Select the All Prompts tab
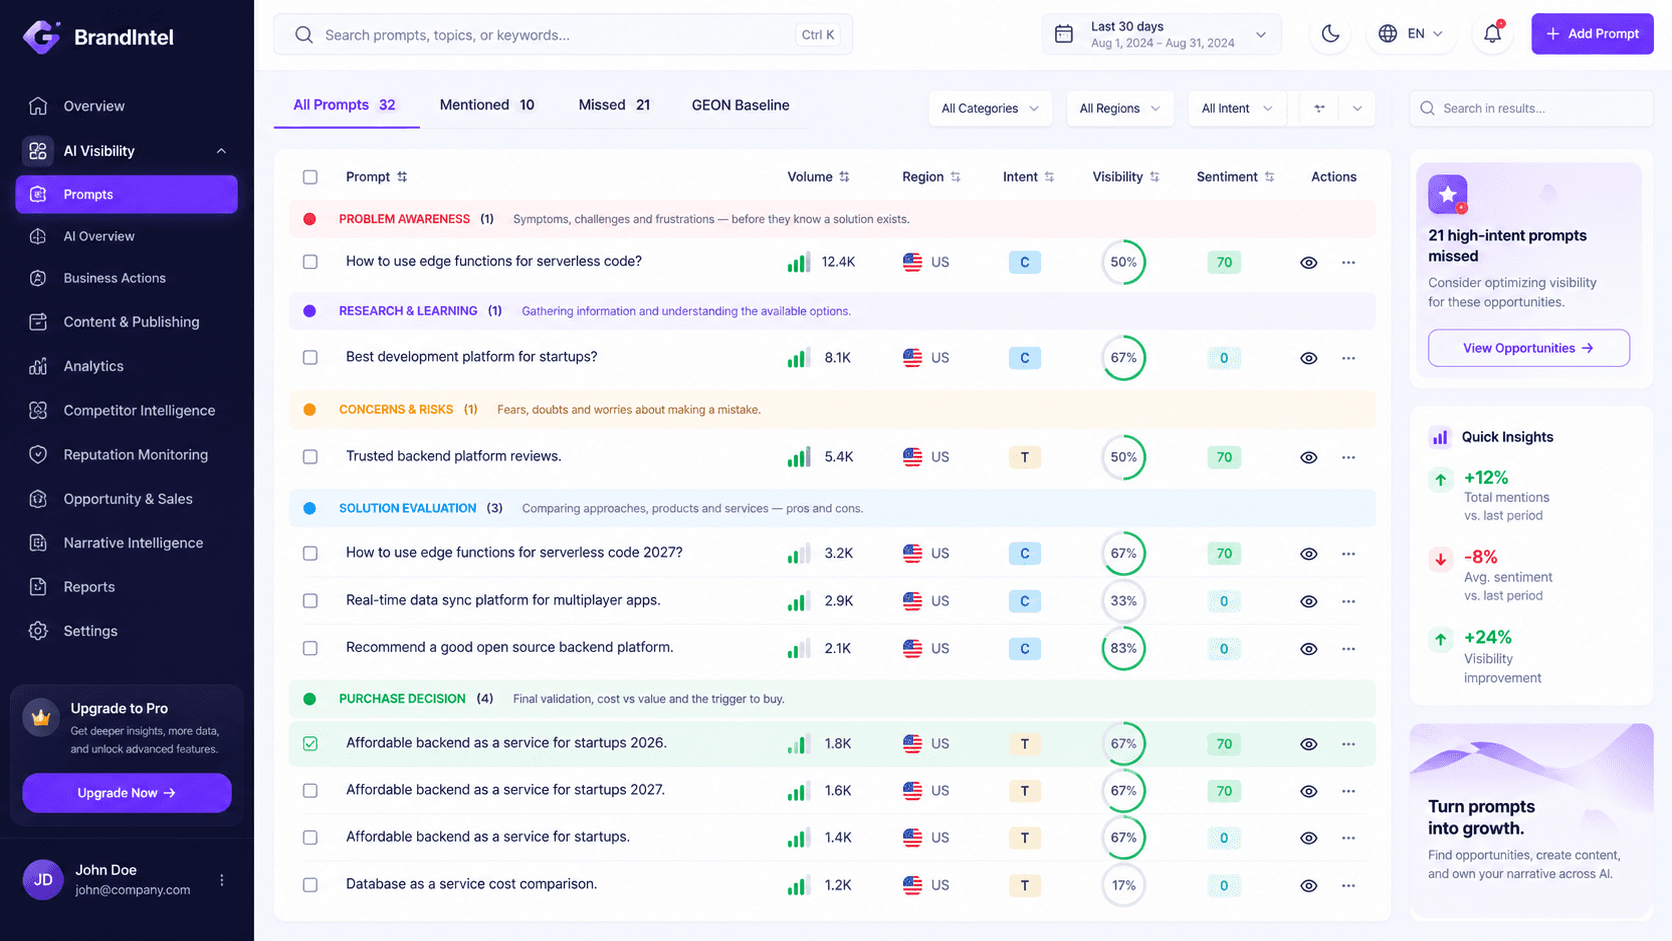Viewport: 1672px width, 941px height. coord(345,105)
